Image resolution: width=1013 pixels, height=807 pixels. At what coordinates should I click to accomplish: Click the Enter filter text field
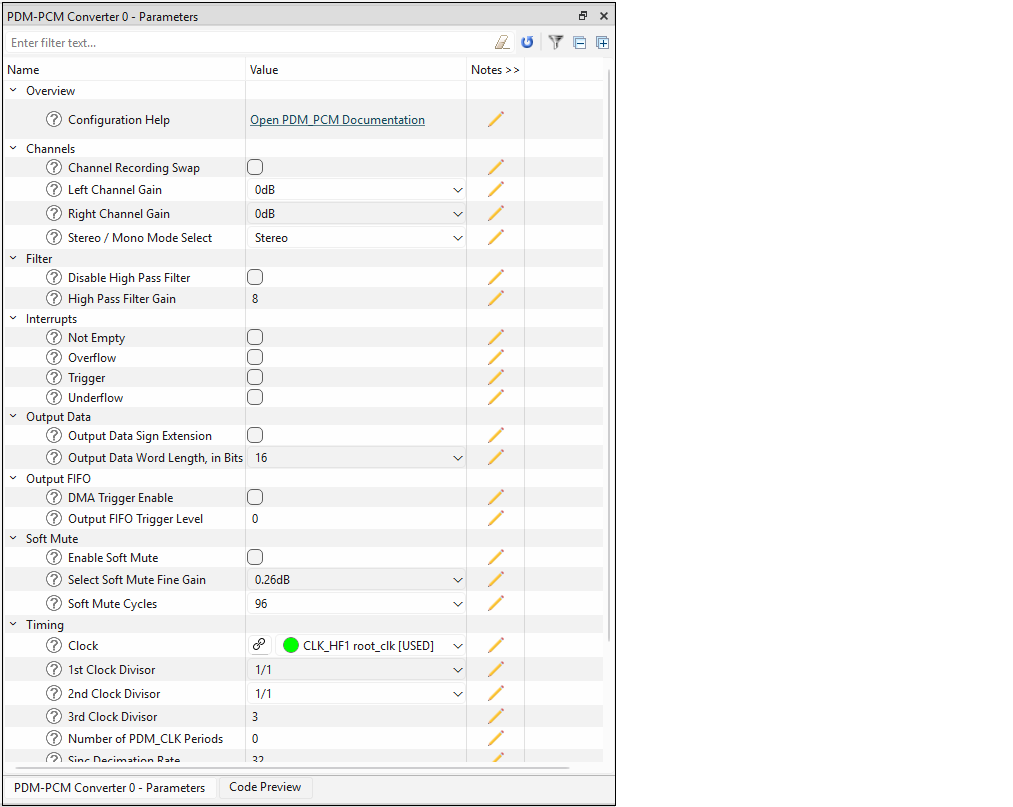coord(250,43)
